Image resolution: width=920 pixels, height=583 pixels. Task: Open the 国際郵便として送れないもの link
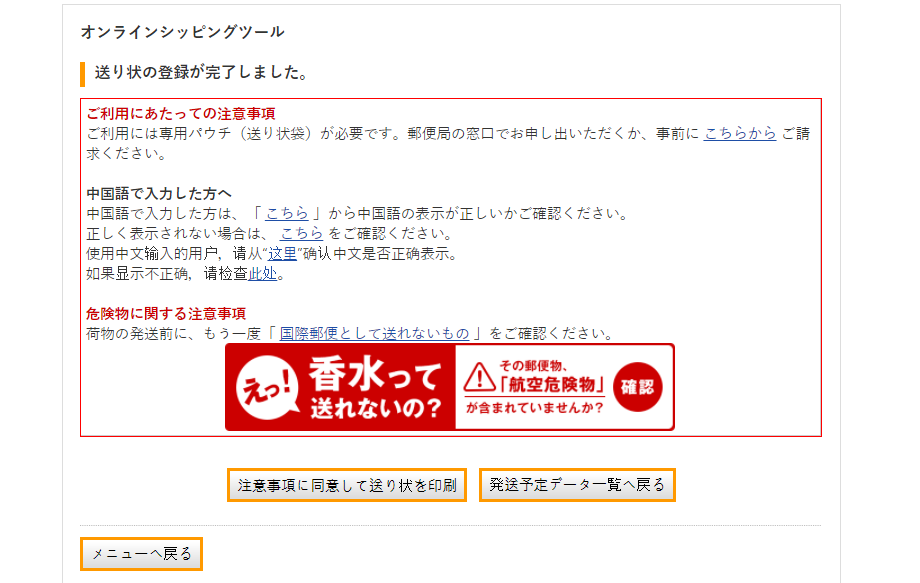pos(374,334)
